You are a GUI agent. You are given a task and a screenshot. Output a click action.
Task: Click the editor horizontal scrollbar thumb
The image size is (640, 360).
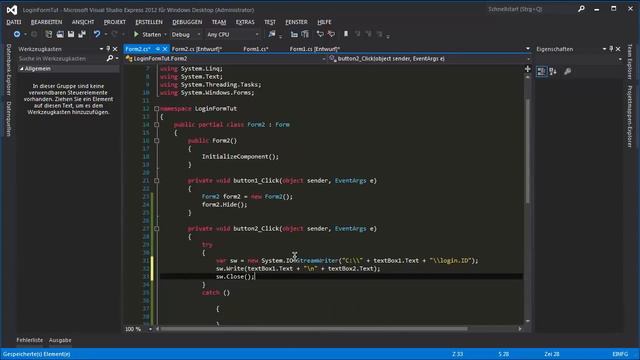click(313, 329)
